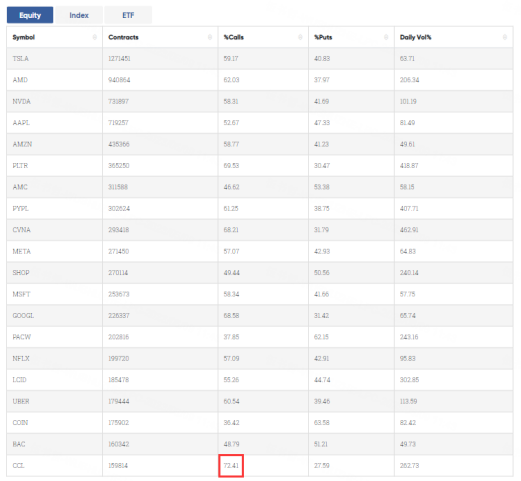Image resolution: width=521 pixels, height=481 pixels.
Task: Click the %Puts column header
Action: [x=352, y=37]
